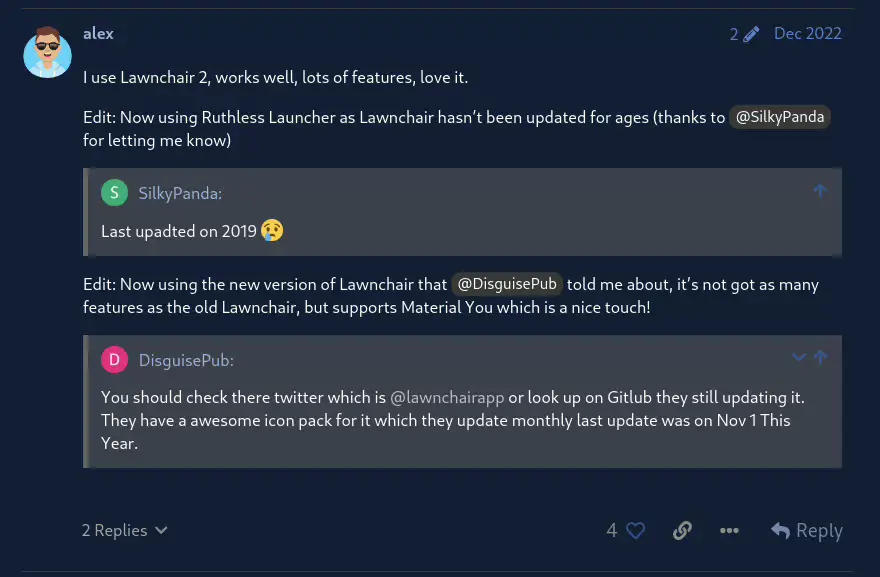The width and height of the screenshot is (880, 577).
Task: Click the crying emoji in SilkyPanda's quote
Action: click(x=272, y=231)
